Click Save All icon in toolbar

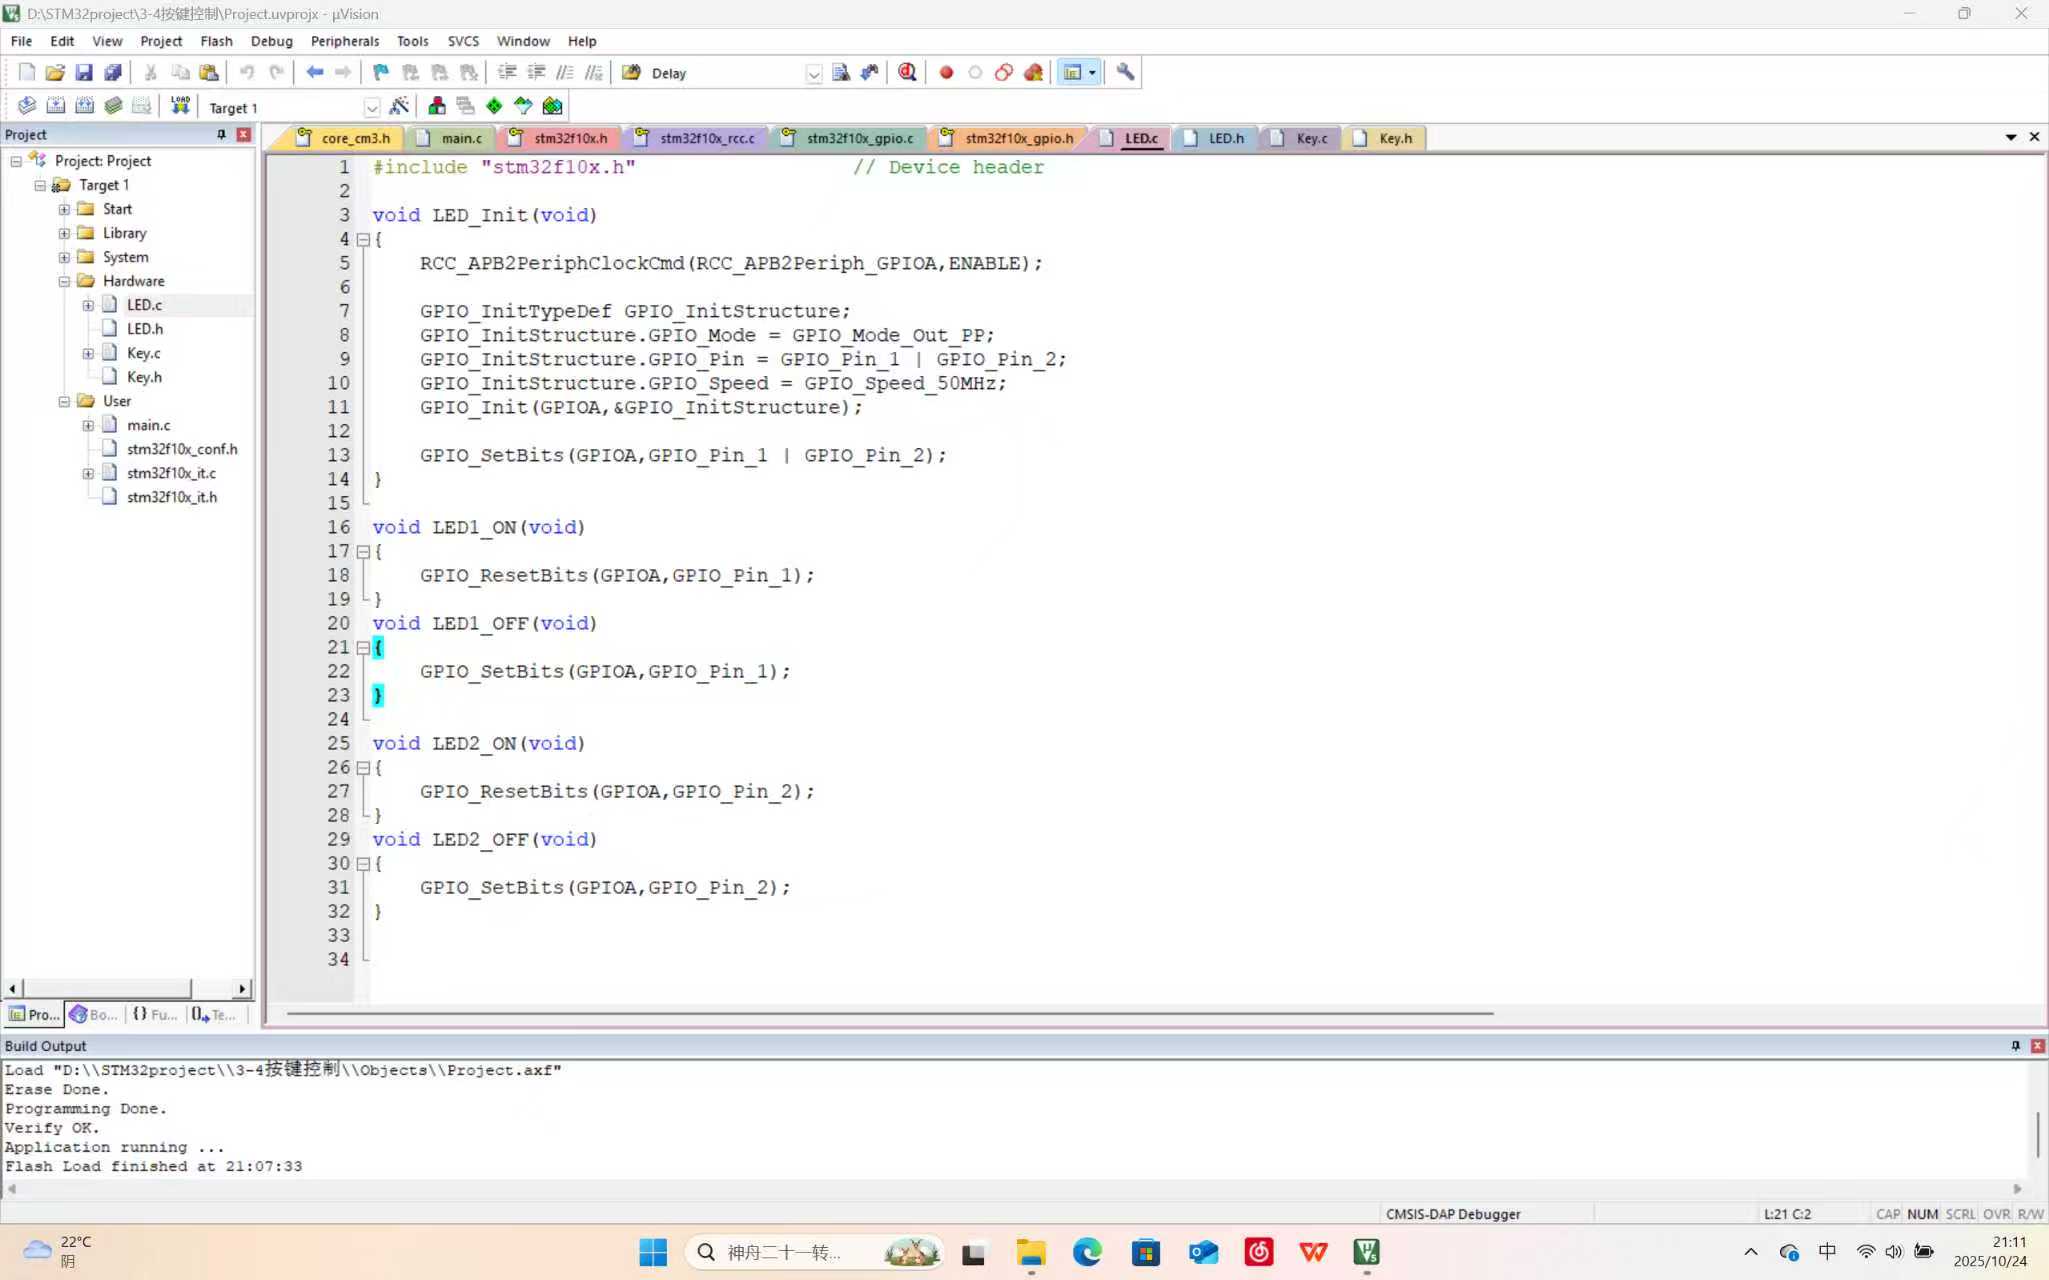[x=113, y=72]
